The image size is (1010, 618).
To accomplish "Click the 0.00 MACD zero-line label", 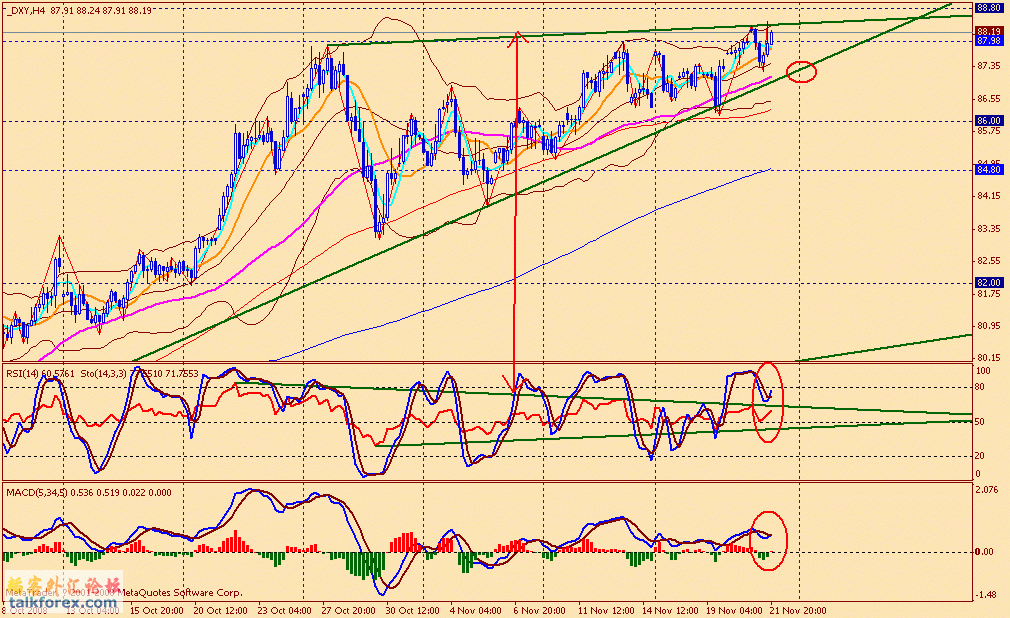I will (x=984, y=552).
